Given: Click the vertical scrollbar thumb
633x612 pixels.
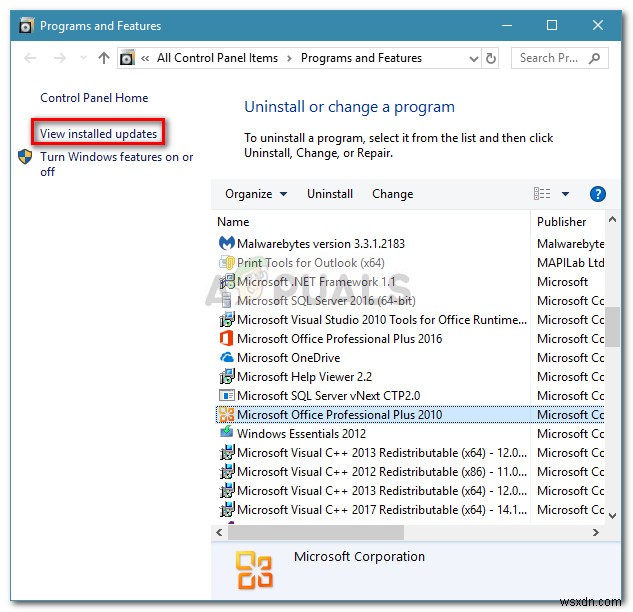Looking at the screenshot, I should pyautogui.click(x=614, y=327).
